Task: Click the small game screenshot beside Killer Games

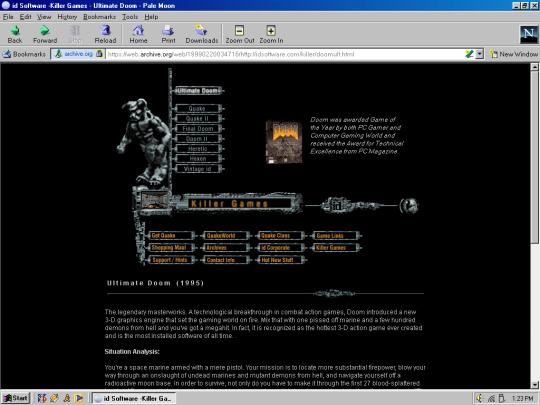Action: [154, 200]
